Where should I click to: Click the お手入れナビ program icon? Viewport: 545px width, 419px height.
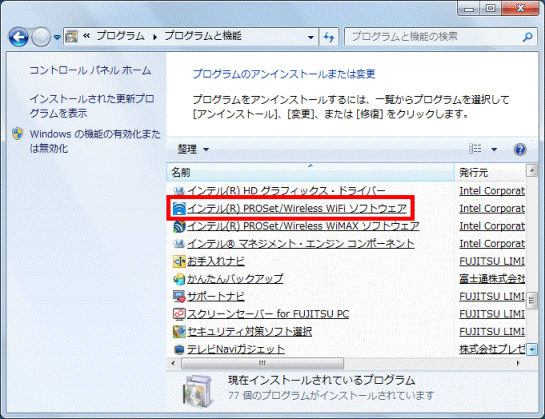point(179,261)
